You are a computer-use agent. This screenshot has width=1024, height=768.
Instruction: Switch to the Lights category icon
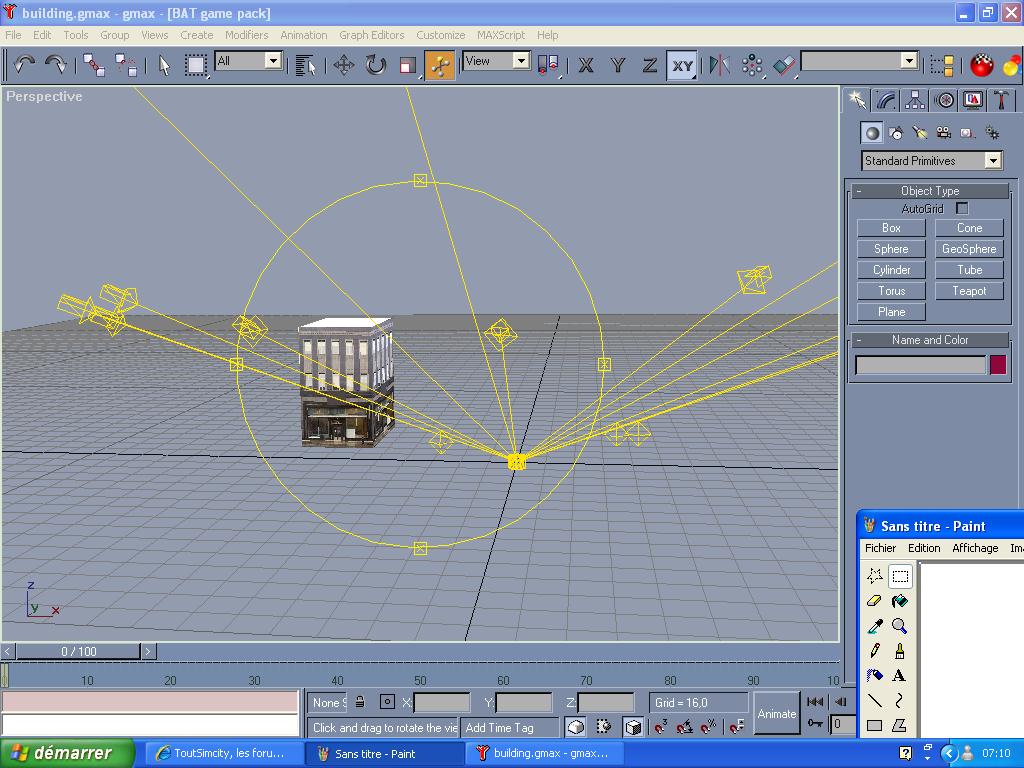click(x=919, y=133)
